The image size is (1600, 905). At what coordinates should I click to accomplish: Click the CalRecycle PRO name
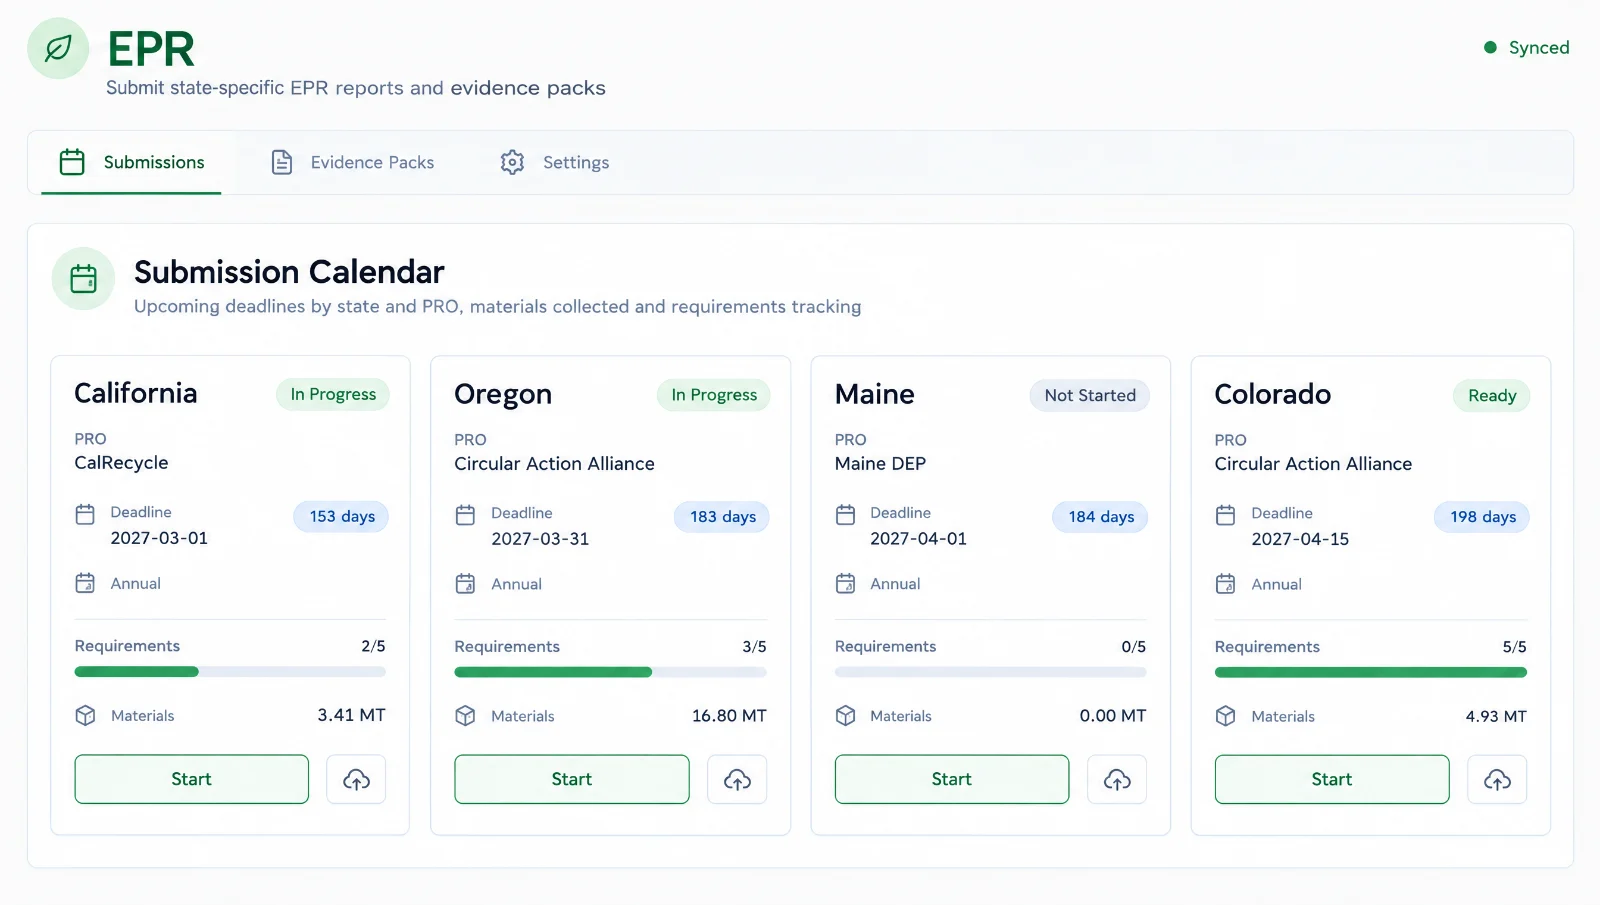tap(121, 463)
